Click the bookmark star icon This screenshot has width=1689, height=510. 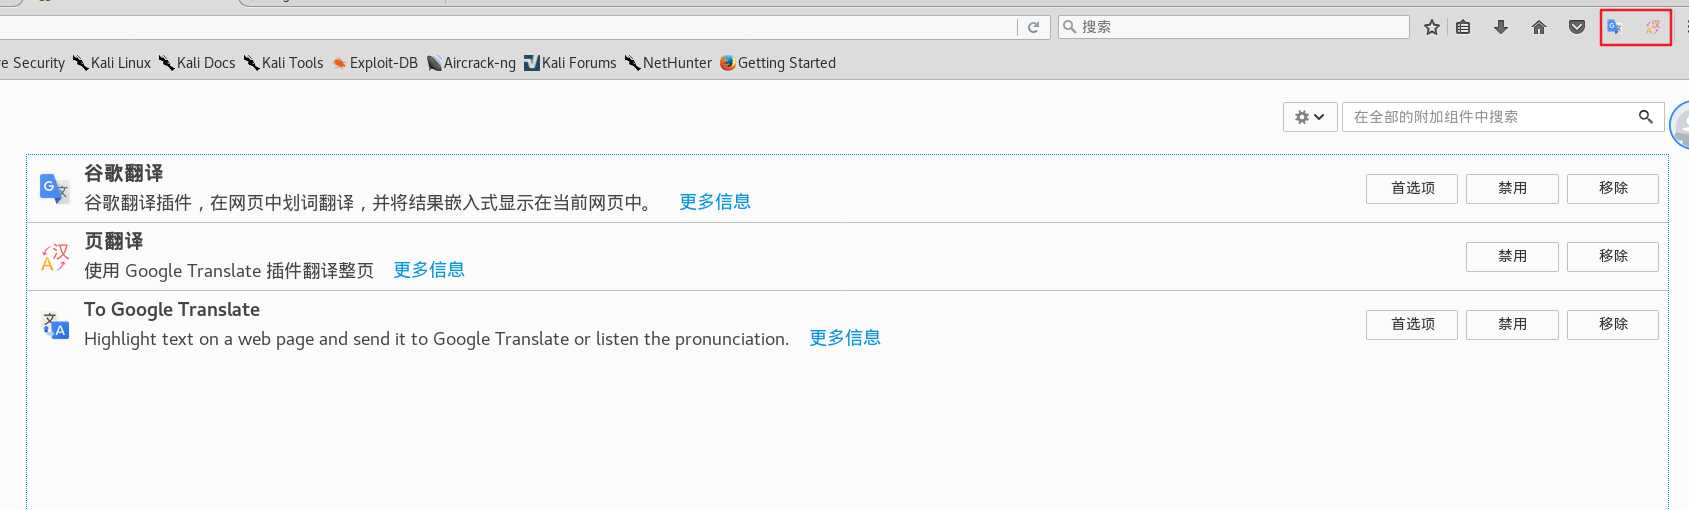point(1432,27)
